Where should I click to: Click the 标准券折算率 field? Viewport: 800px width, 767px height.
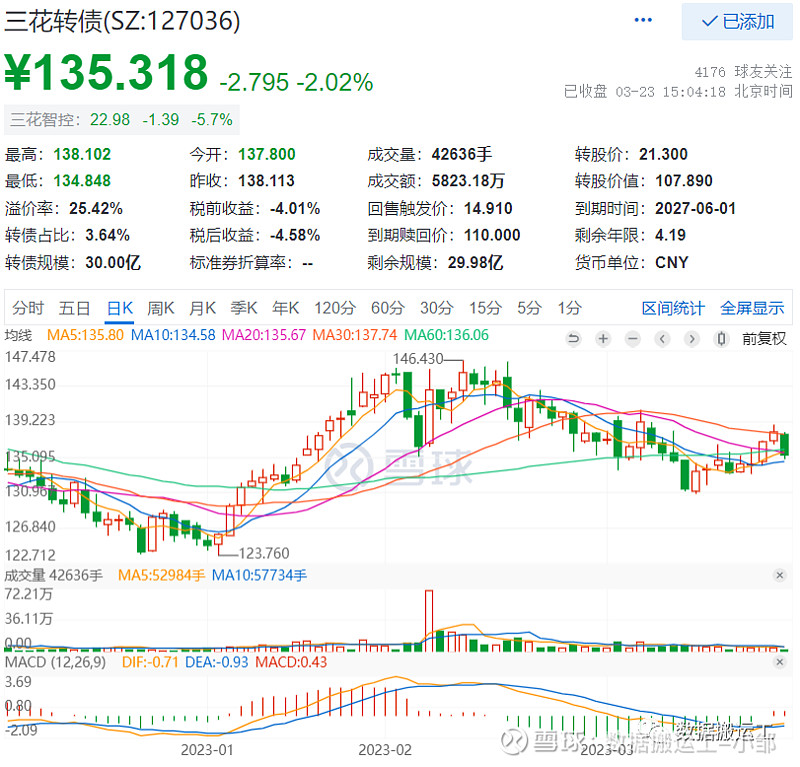coord(251,262)
